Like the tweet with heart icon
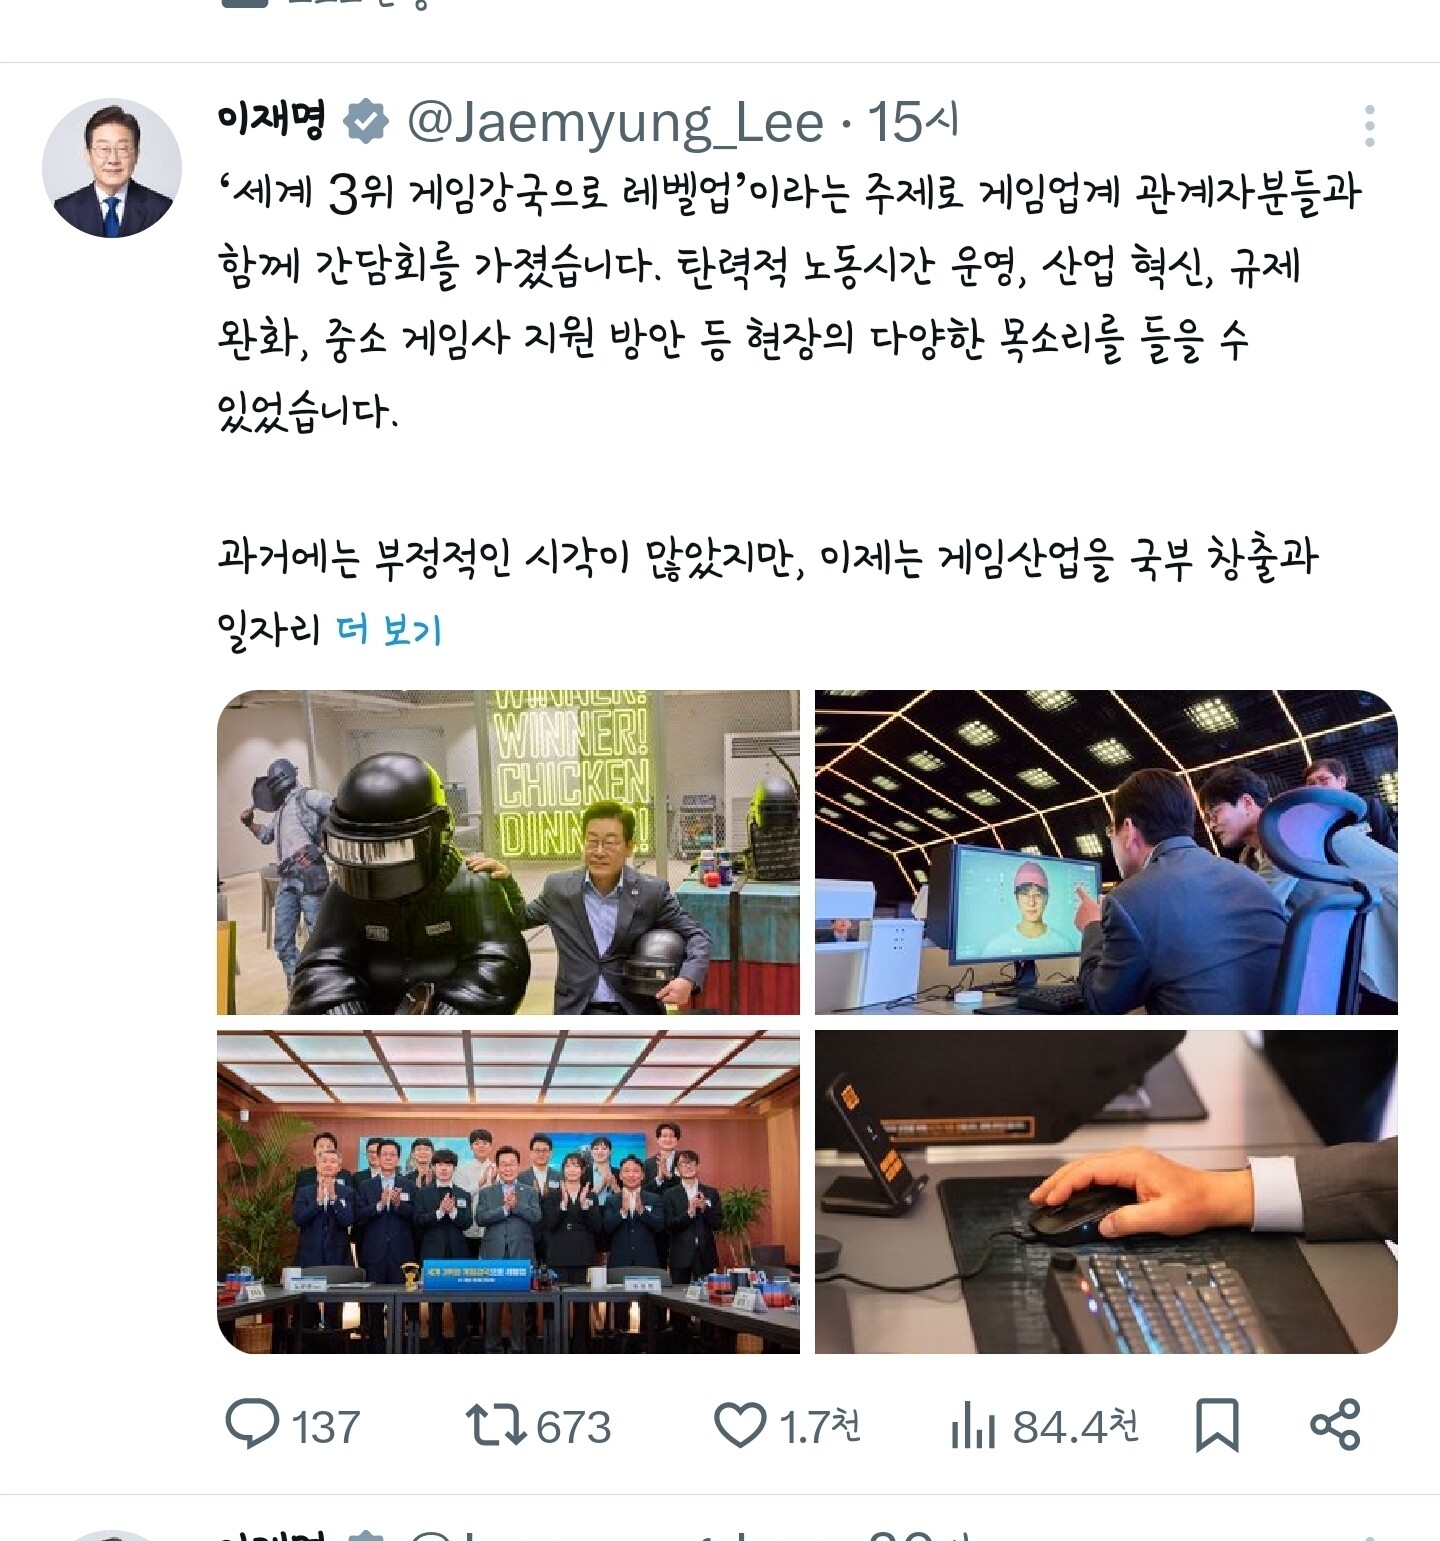 pos(740,1425)
